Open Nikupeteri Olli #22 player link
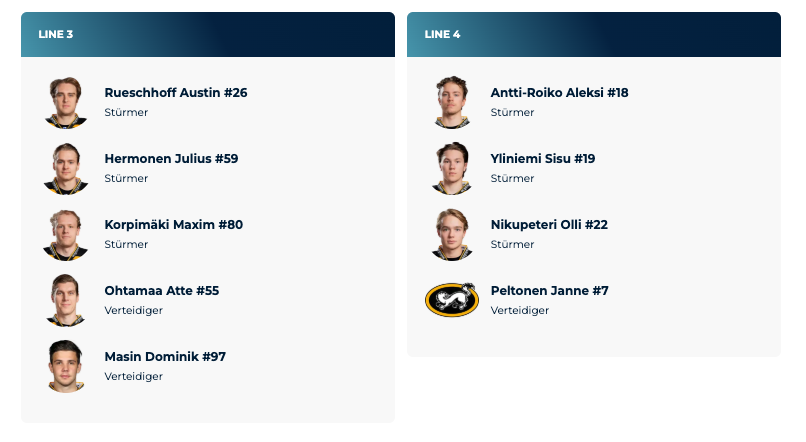Image resolution: width=806 pixels, height=442 pixels. tap(549, 225)
